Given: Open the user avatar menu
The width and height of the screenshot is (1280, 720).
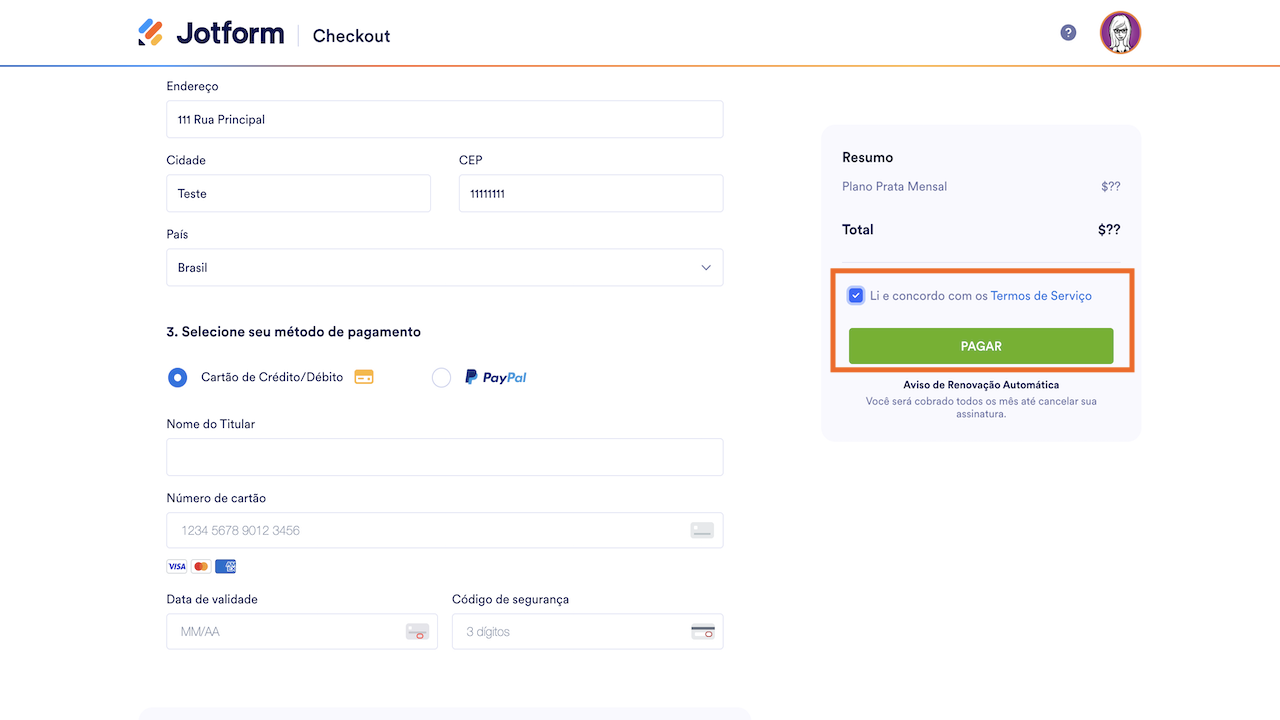Looking at the screenshot, I should point(1120,33).
